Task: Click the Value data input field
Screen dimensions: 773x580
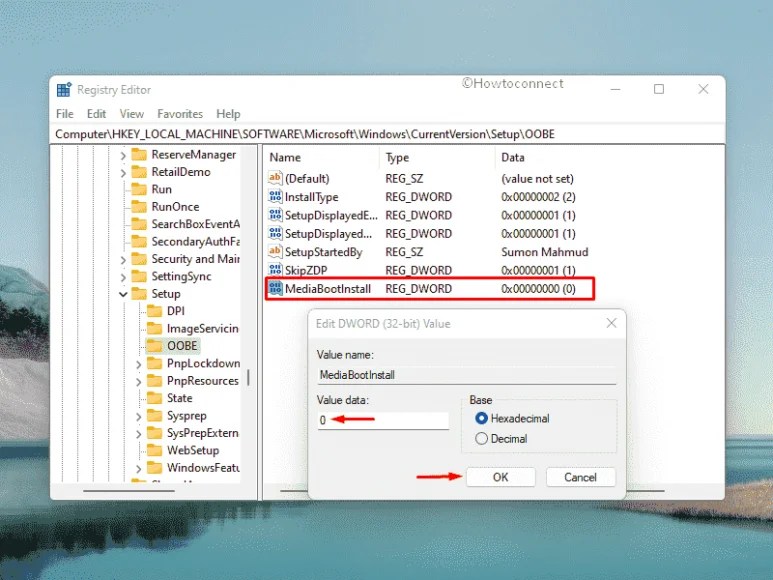Action: [383, 420]
